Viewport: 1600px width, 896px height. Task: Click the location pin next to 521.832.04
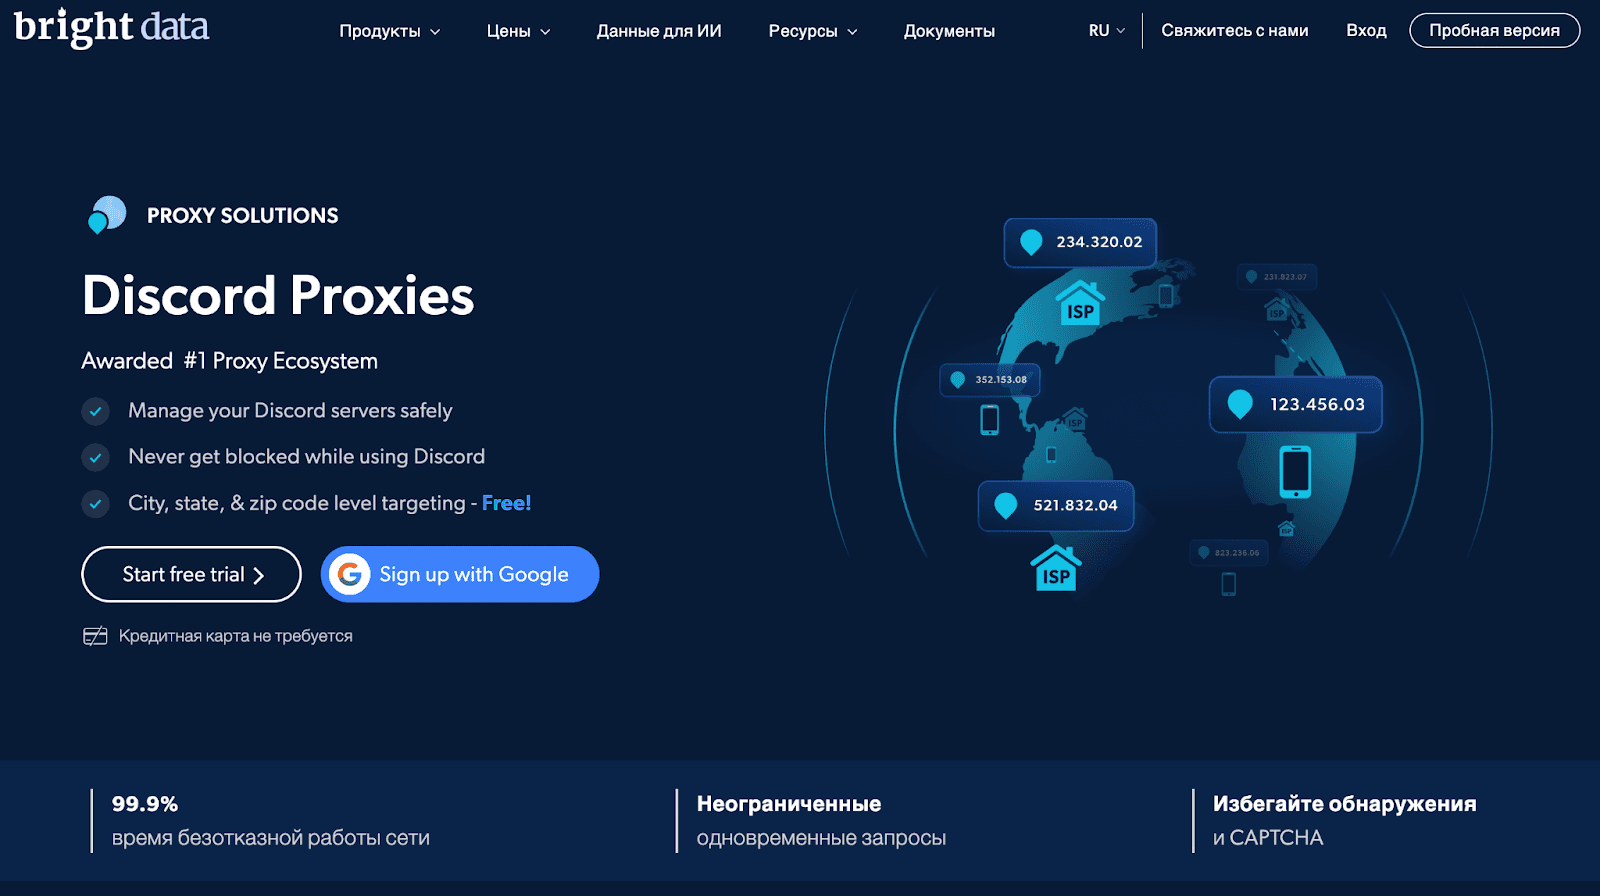1005,505
